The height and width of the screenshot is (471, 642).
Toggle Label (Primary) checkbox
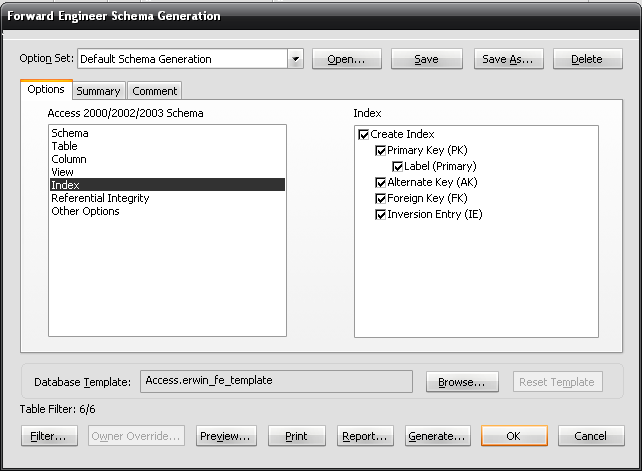point(397,167)
